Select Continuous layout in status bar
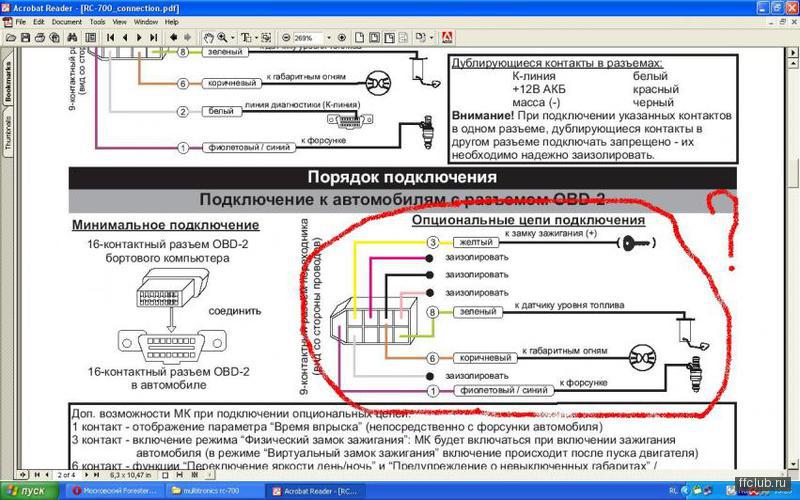This screenshot has height=500, width=800. pos(180,474)
